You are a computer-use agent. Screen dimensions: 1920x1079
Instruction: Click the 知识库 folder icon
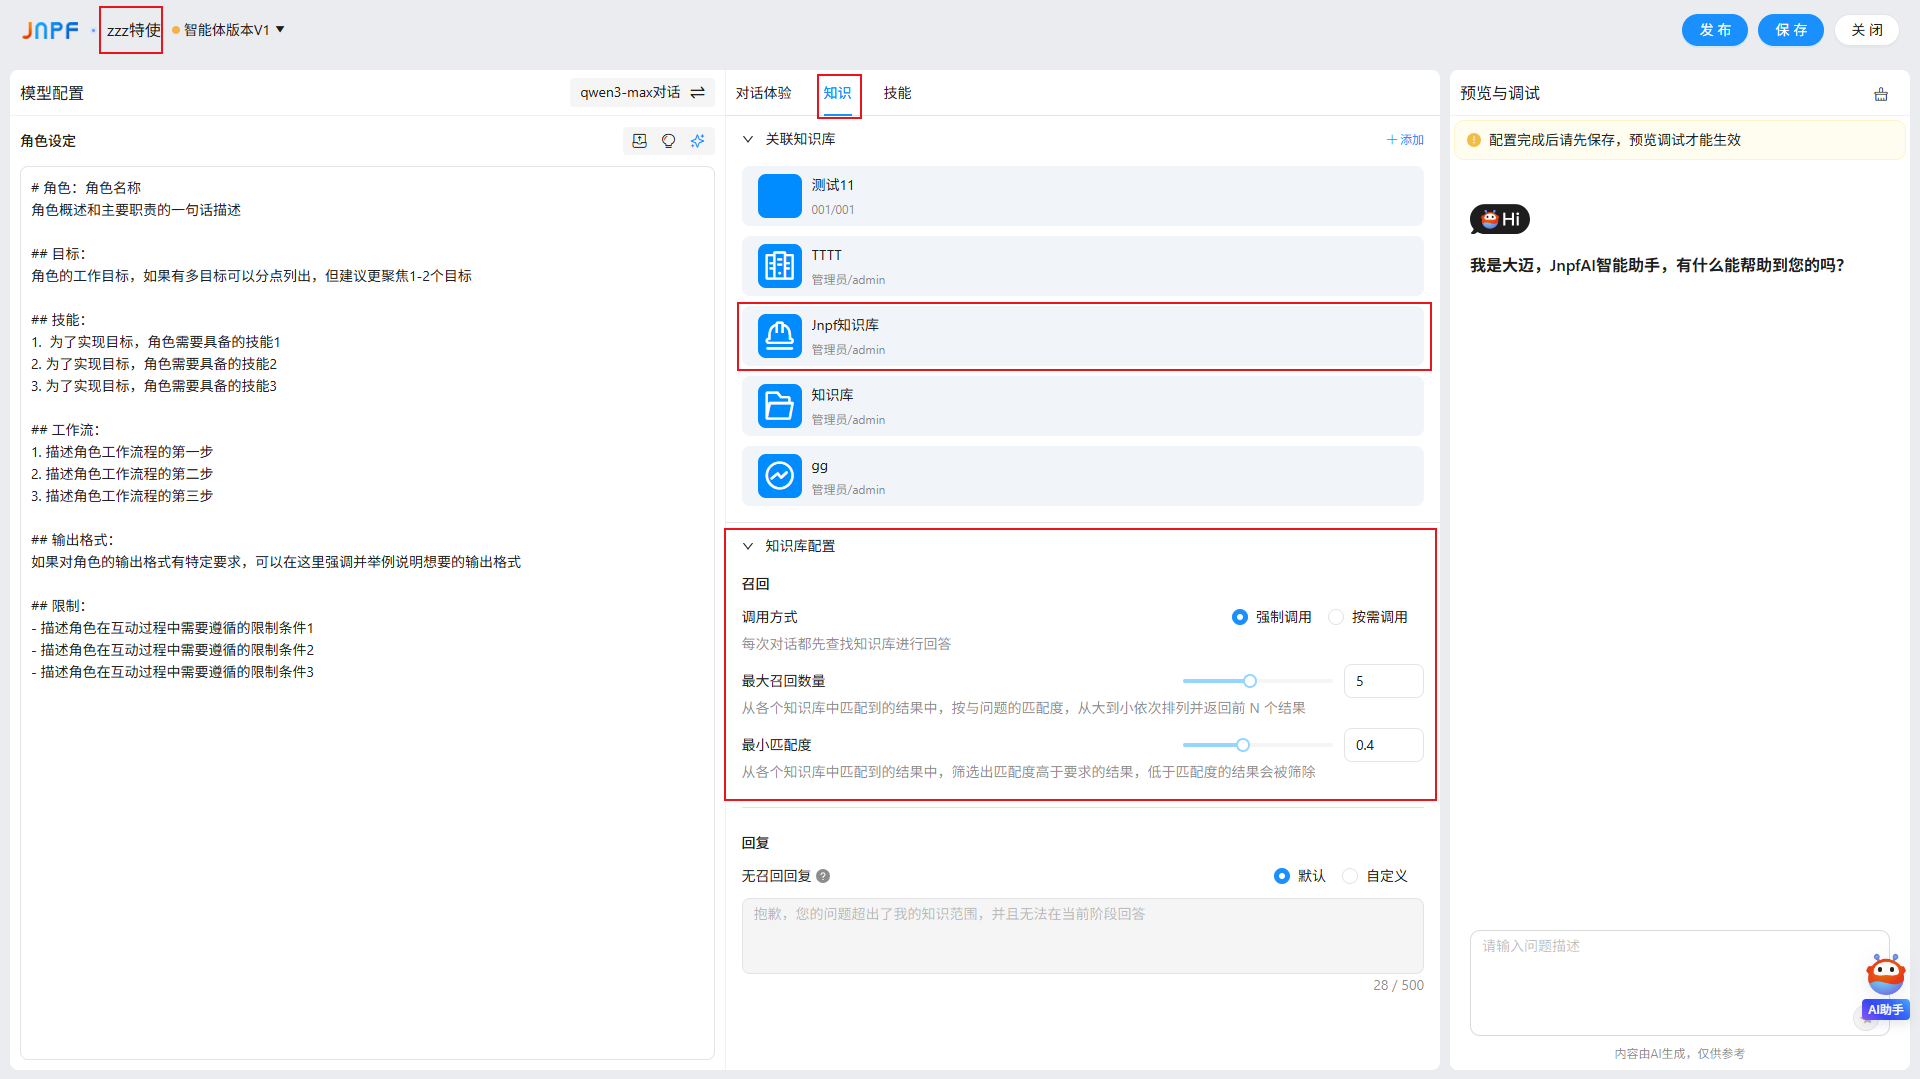click(780, 406)
